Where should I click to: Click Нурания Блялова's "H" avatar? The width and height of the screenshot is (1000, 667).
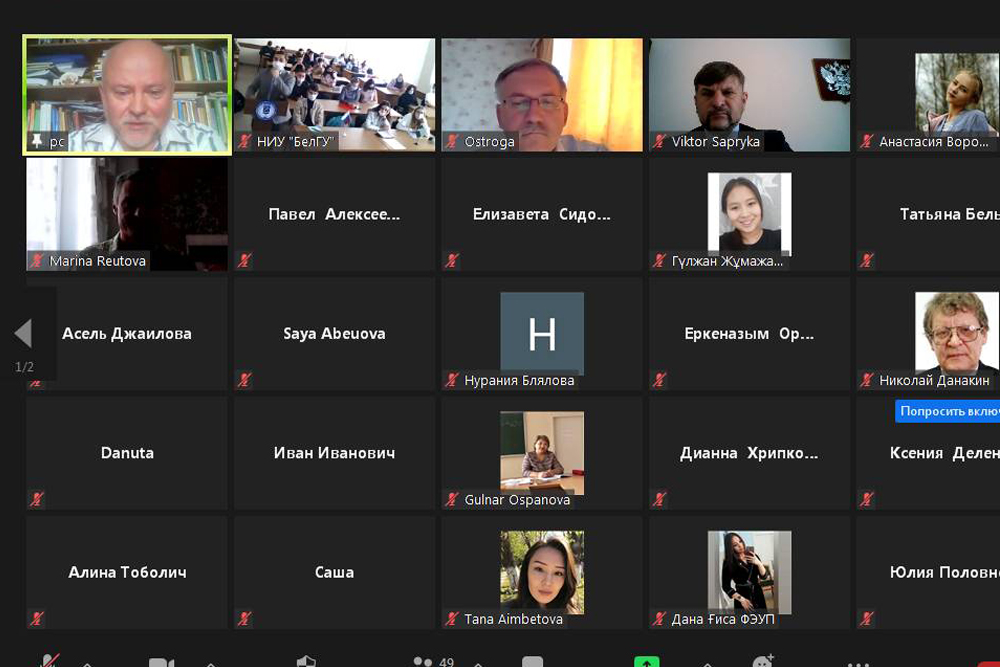click(x=542, y=334)
